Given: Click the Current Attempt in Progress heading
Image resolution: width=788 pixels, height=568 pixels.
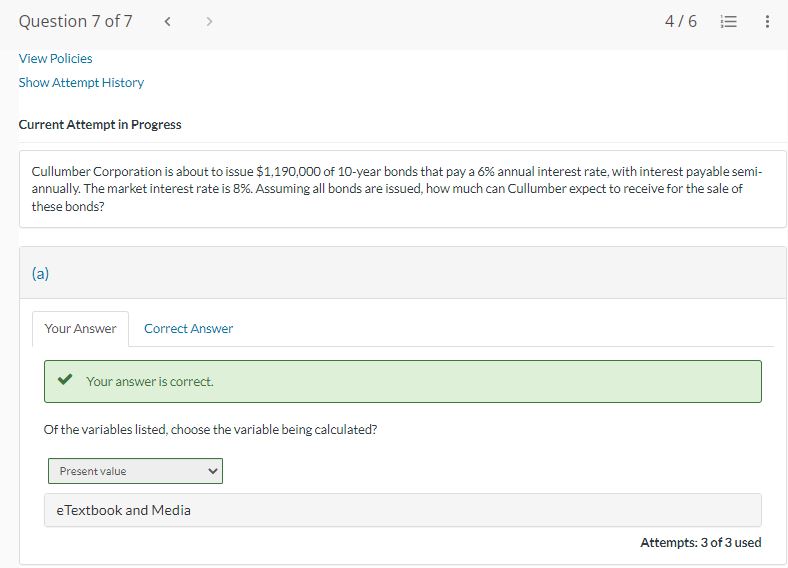Looking at the screenshot, I should [x=100, y=125].
